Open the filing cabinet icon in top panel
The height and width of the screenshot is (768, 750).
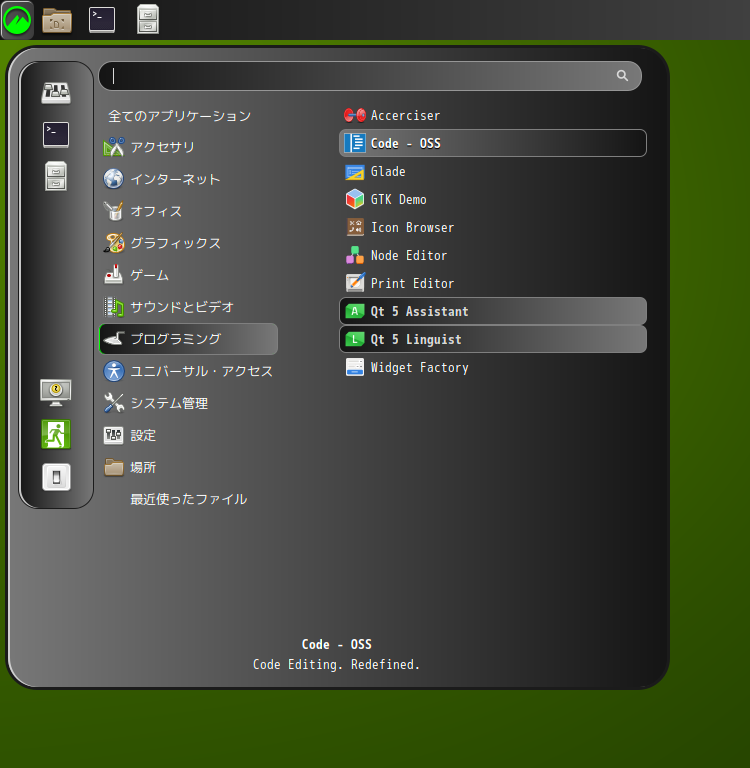click(x=147, y=20)
